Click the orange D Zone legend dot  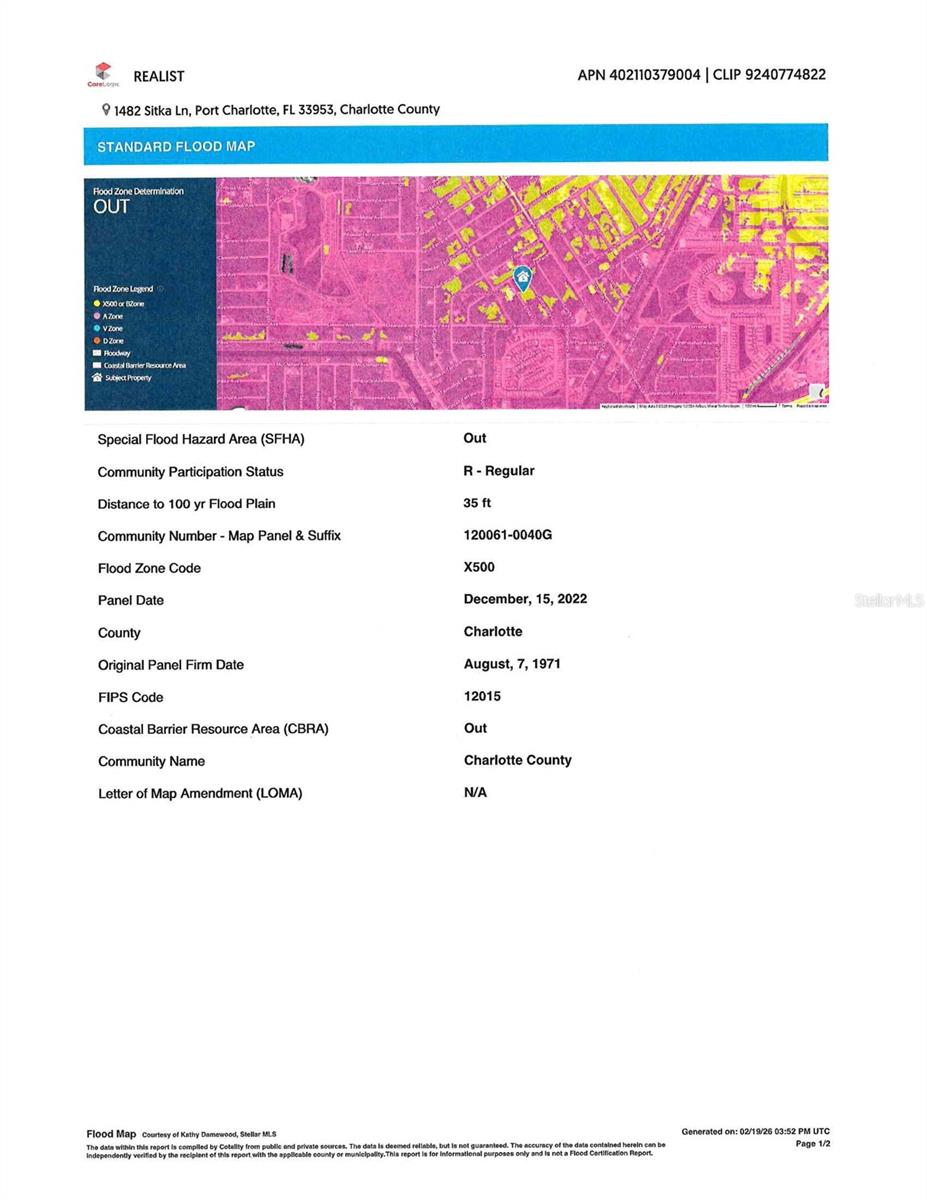pos(97,341)
